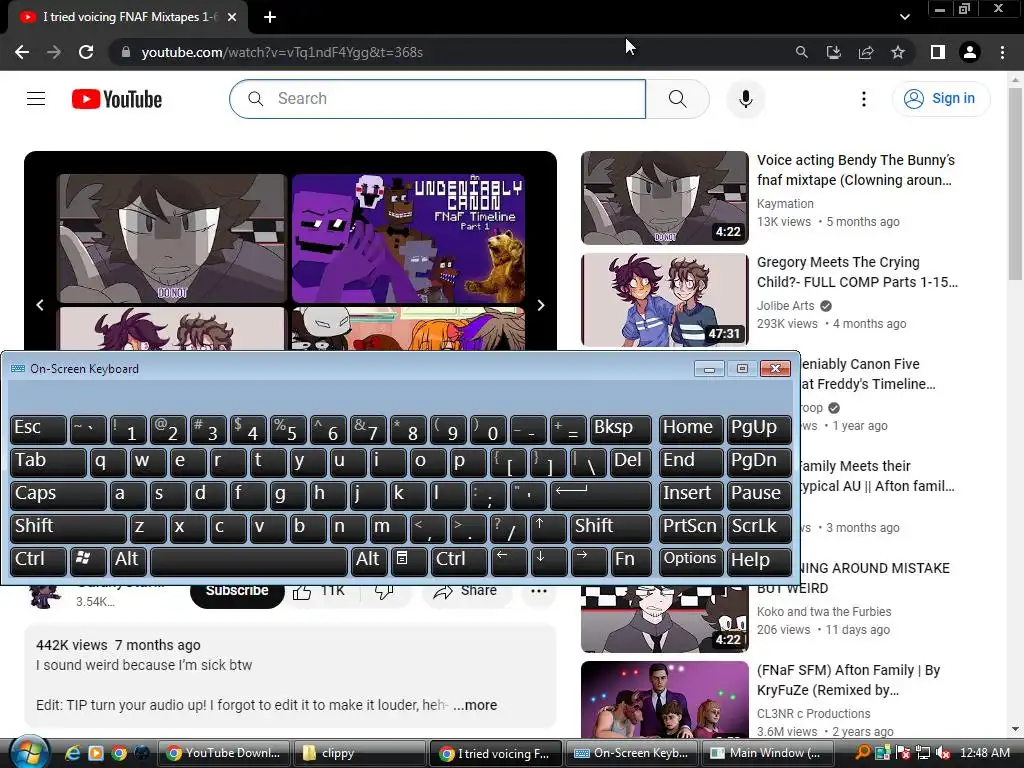Close the FNAF Mixtapes browser tab
1024x768 pixels.
point(232,17)
